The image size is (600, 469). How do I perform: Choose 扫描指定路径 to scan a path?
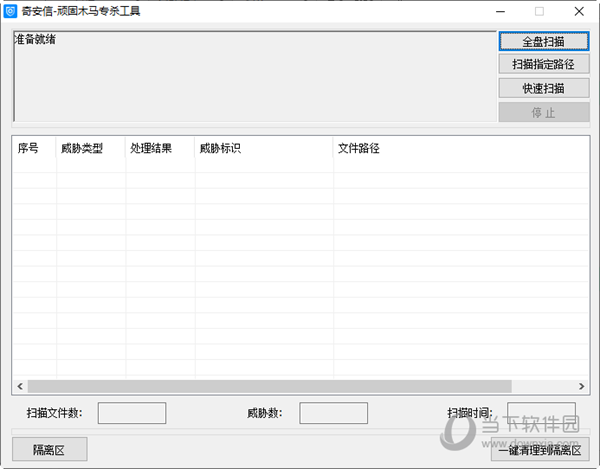click(x=543, y=64)
